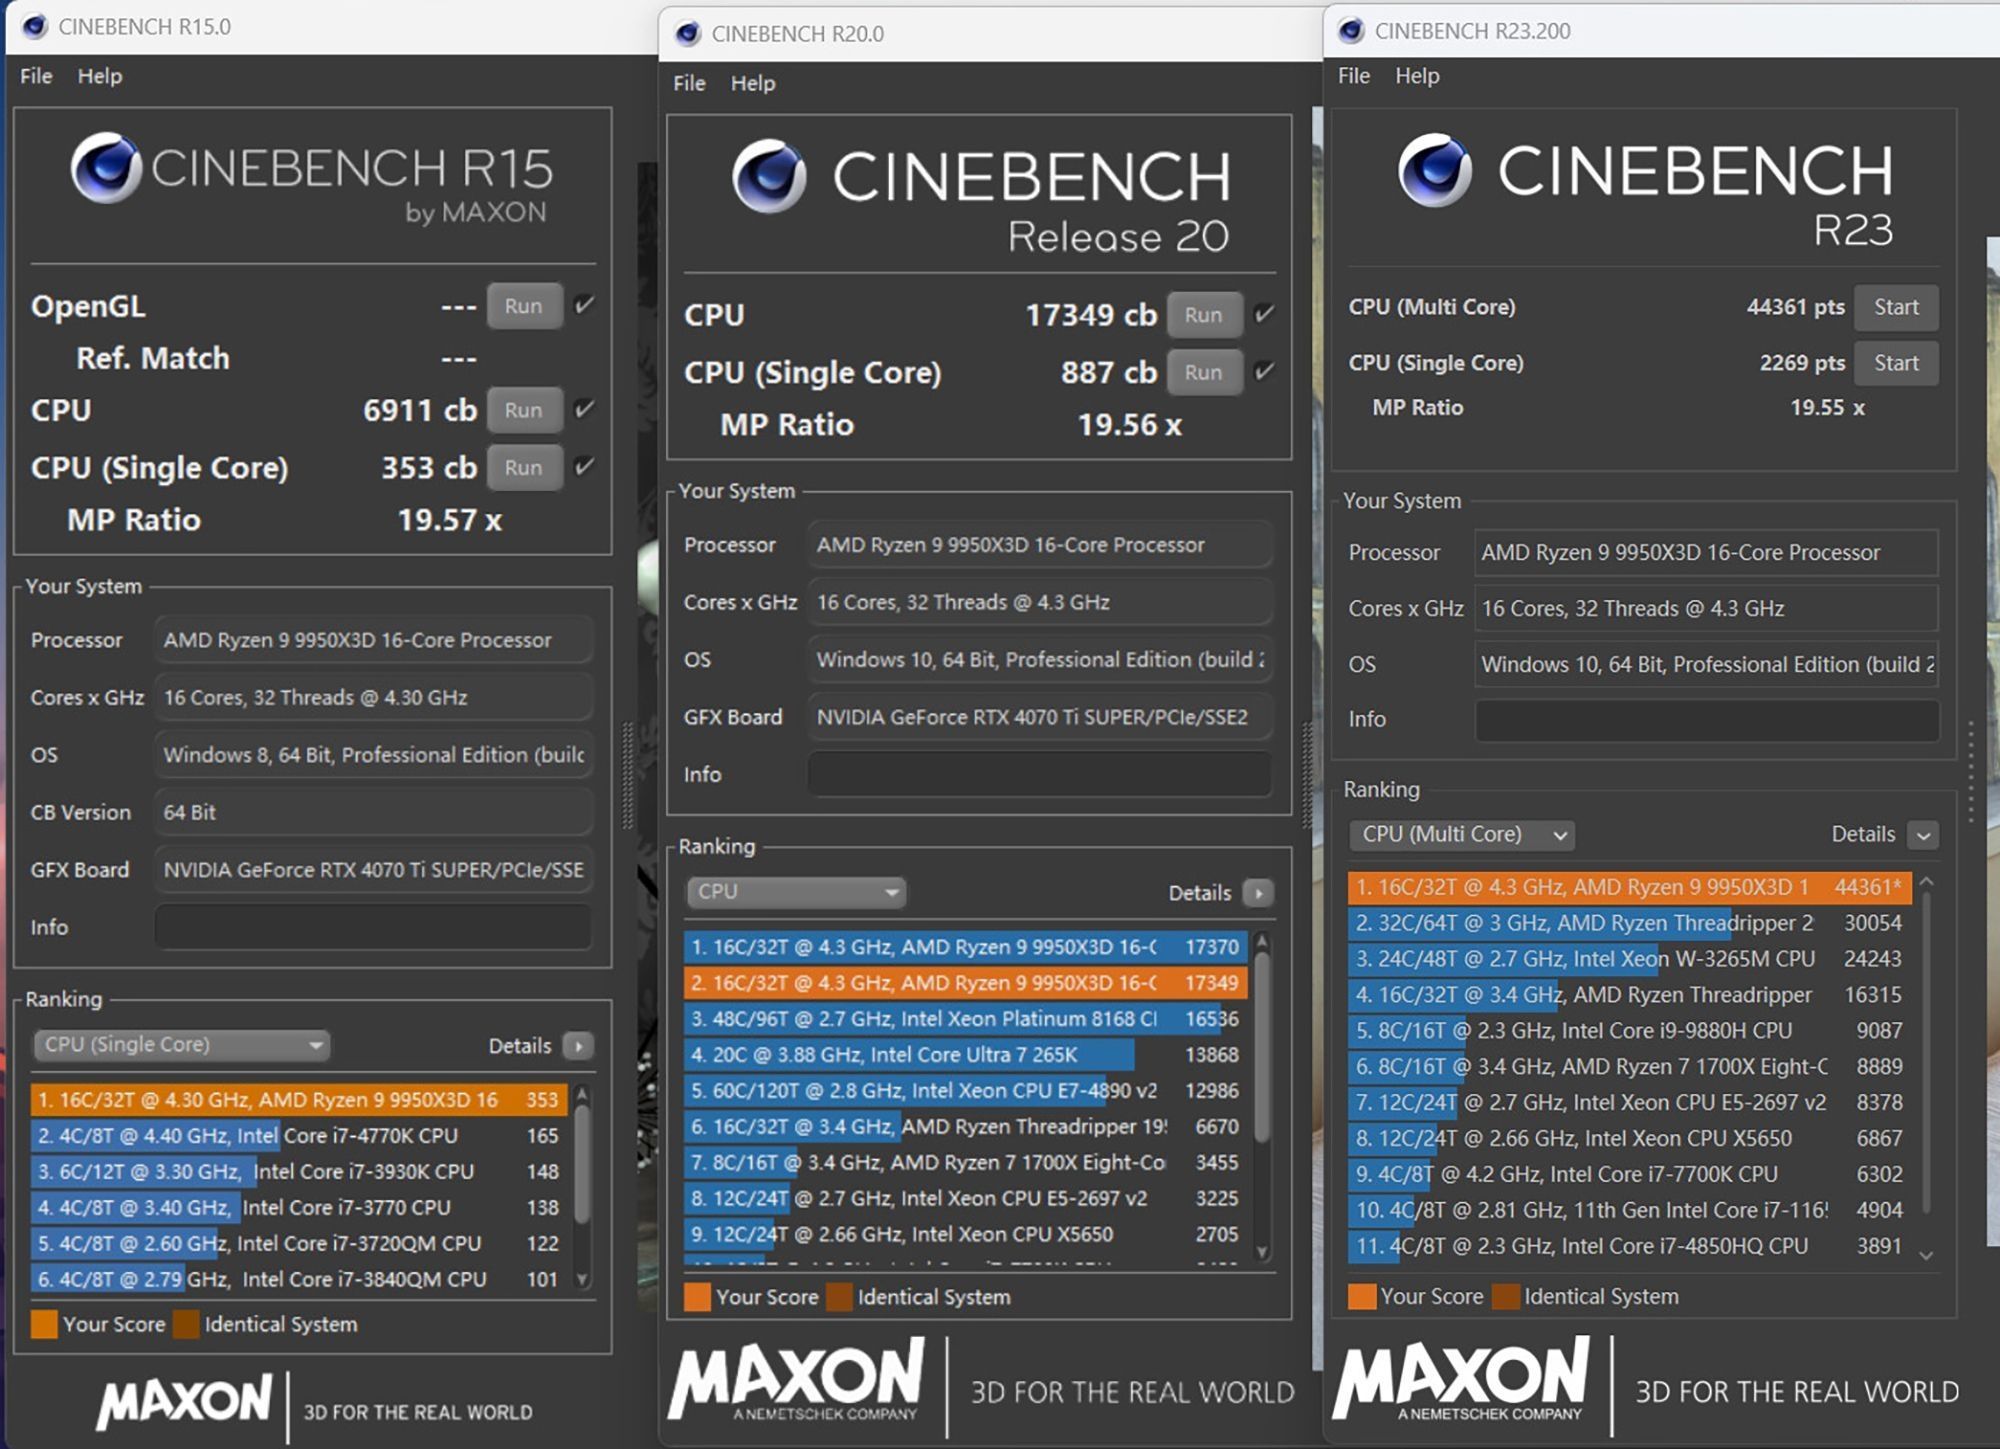Viewport: 2000px width, 1449px height.
Task: Click the Cinebench R23 logo sphere
Action: pyautogui.click(x=1435, y=170)
